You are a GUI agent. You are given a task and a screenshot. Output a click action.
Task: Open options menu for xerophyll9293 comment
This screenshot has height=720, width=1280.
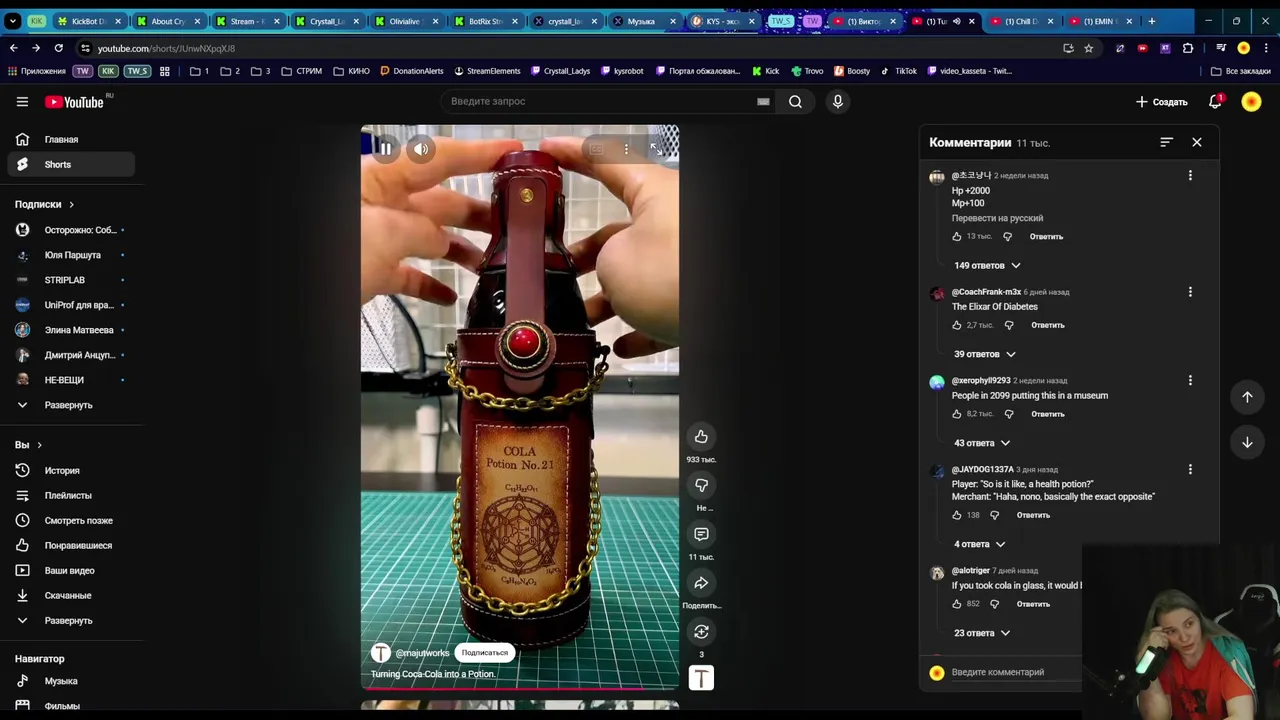(1190, 381)
